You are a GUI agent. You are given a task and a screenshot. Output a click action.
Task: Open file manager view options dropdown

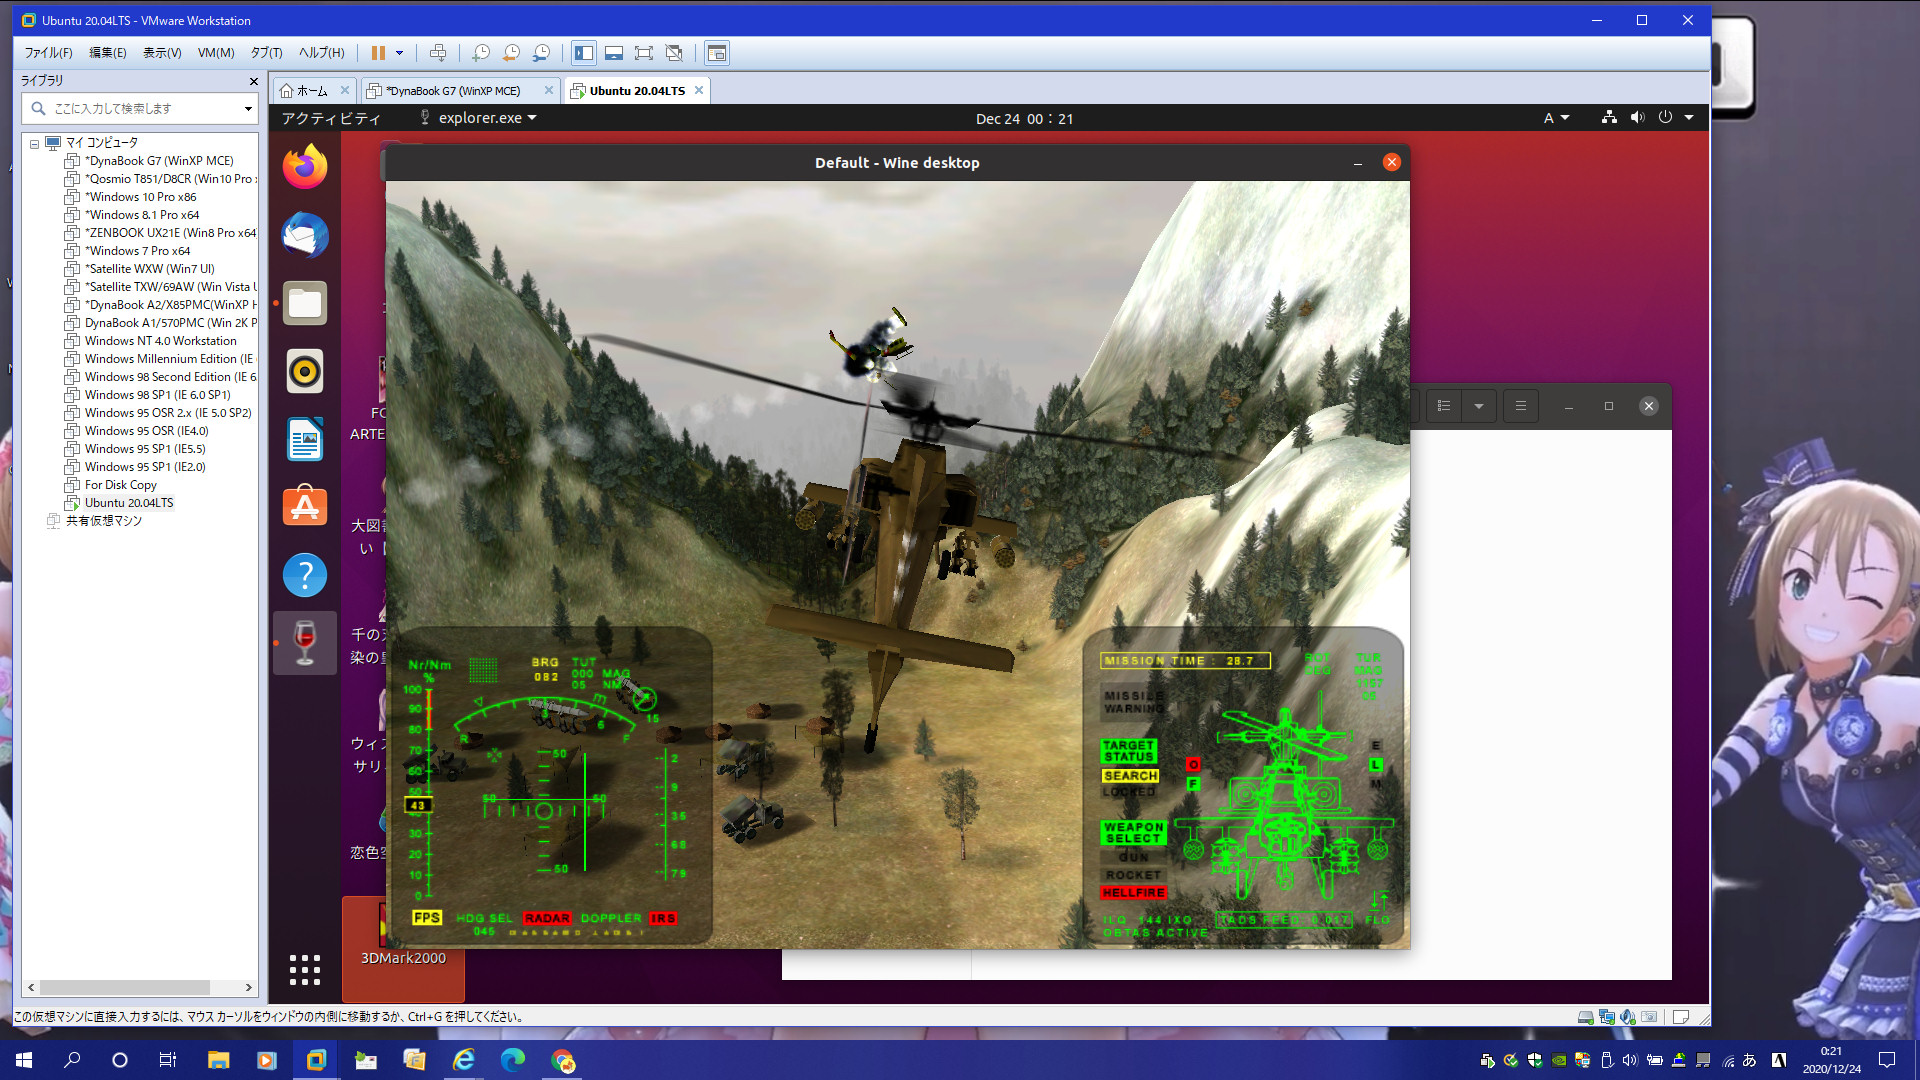tap(1479, 406)
